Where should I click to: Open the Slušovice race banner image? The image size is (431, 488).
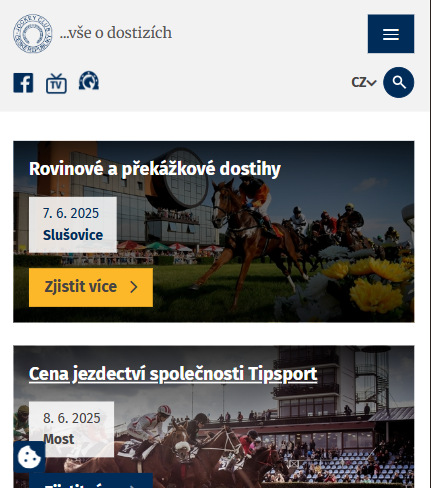(214, 232)
